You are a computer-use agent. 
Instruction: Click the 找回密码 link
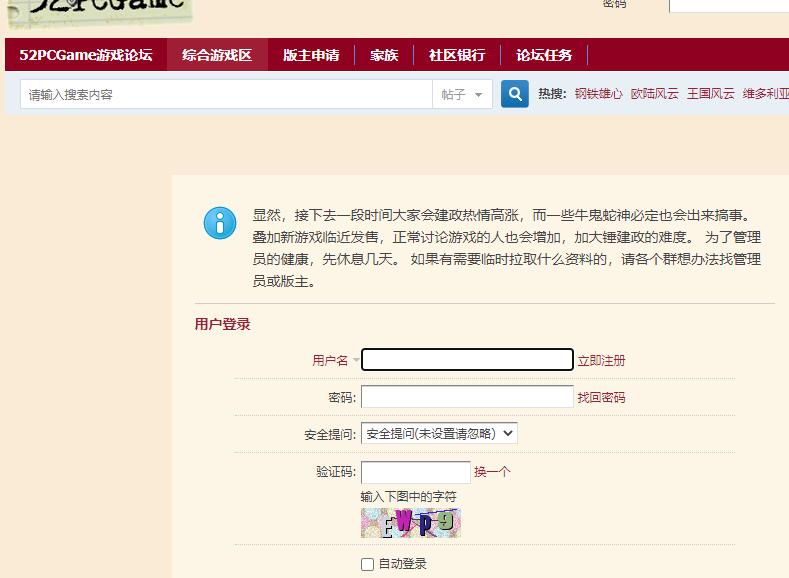click(601, 397)
